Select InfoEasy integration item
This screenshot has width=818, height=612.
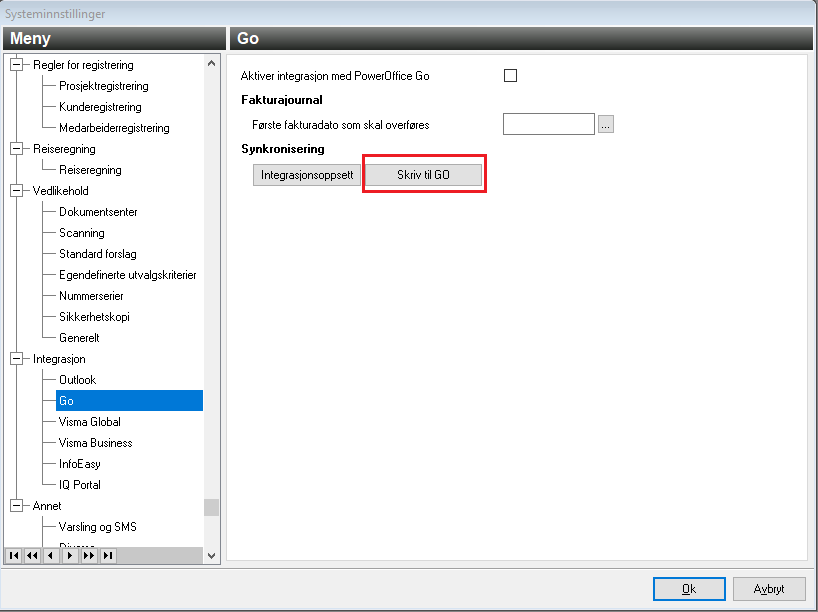click(80, 464)
